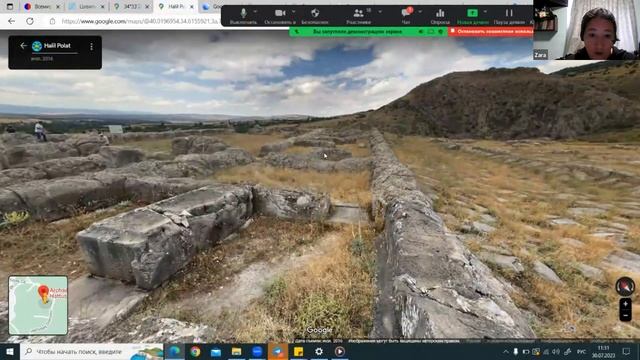Zoom in with the plus button
Screen dimensions: 640x360
pyautogui.click(x=625, y=304)
